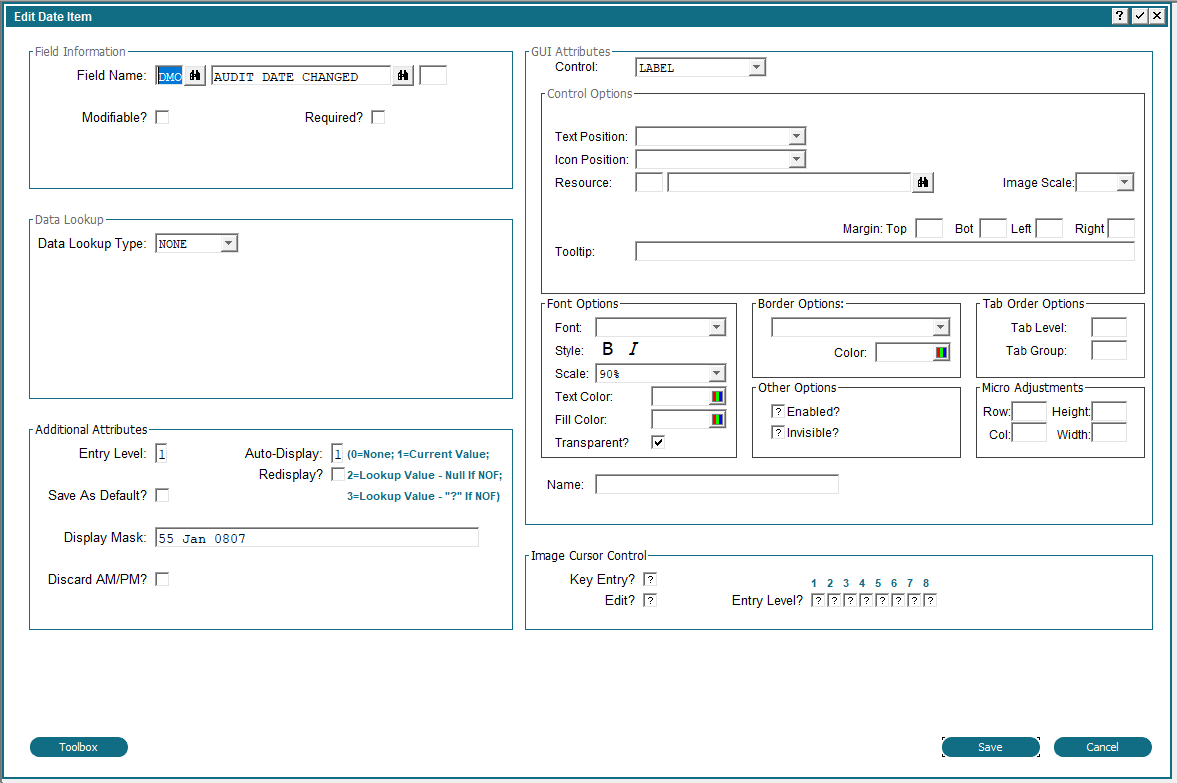Check the Modifiable? checkbox
The image size is (1177, 783).
[162, 117]
